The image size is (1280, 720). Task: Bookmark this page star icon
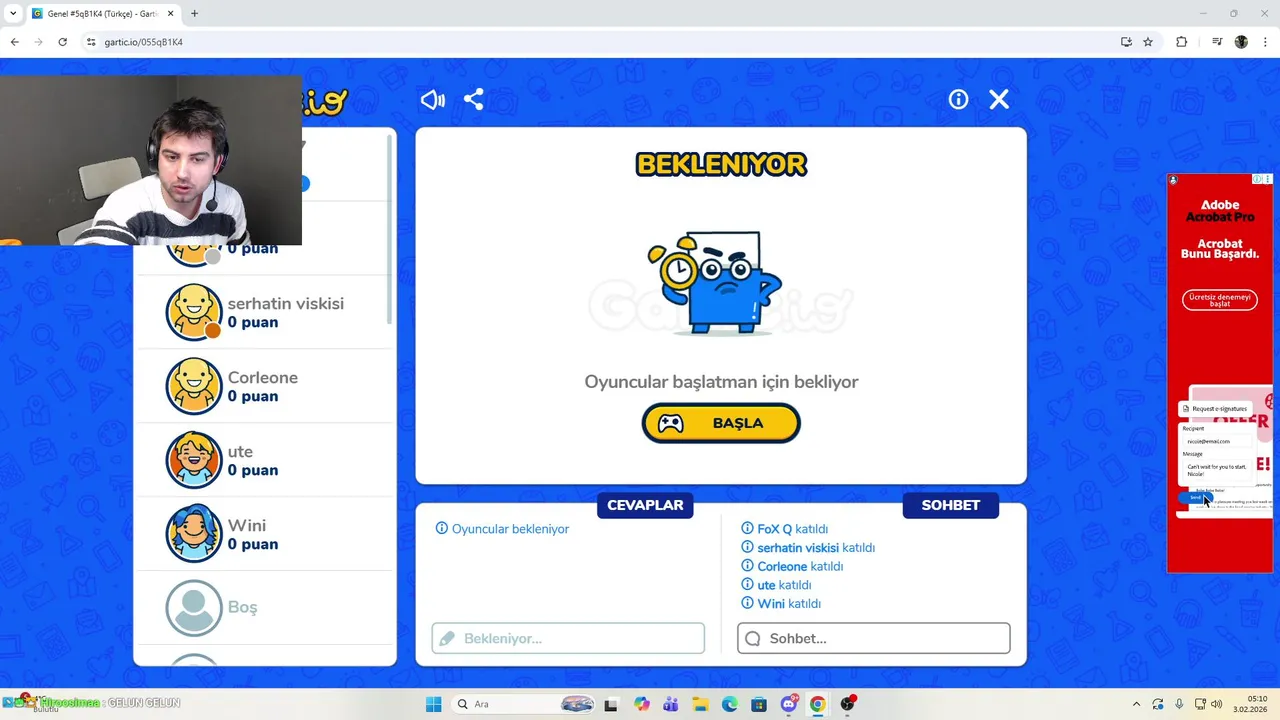tap(1148, 42)
